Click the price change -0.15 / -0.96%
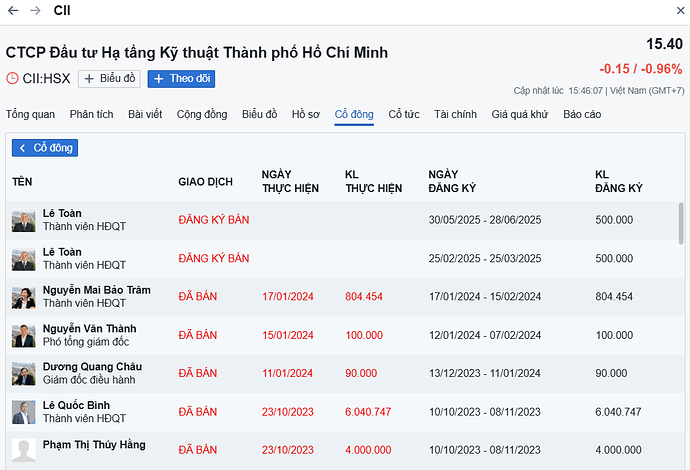 (641, 69)
